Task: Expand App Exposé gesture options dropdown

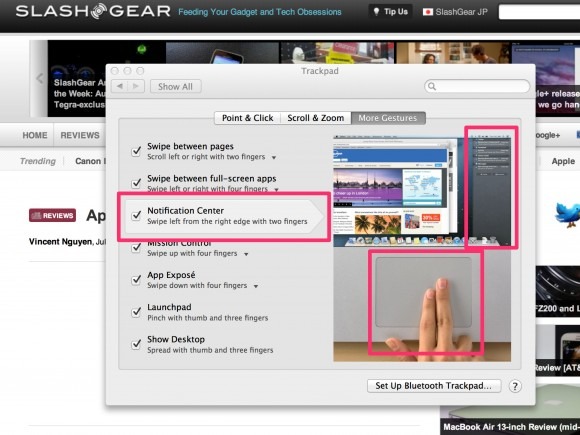Action: [x=256, y=286]
